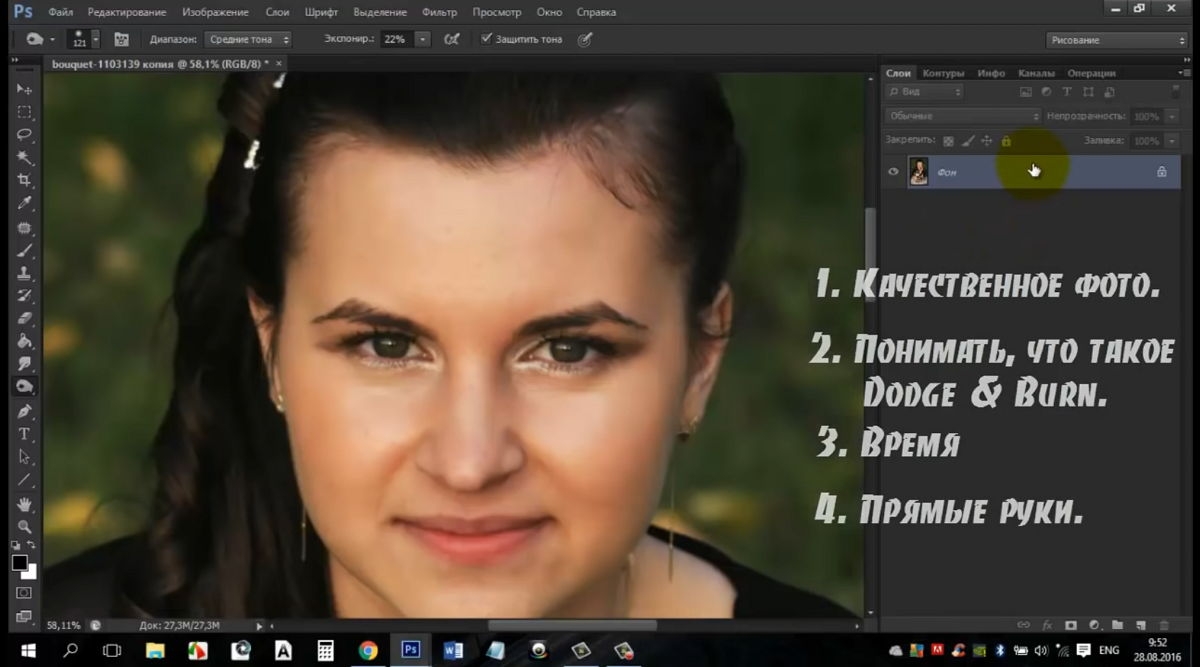This screenshot has height=667, width=1200.
Task: Select the Type tool
Action: click(25, 435)
